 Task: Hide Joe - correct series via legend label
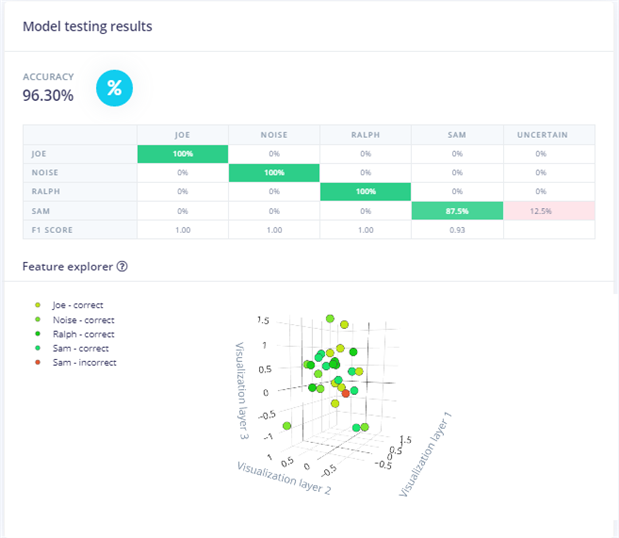pyautogui.click(x=77, y=305)
